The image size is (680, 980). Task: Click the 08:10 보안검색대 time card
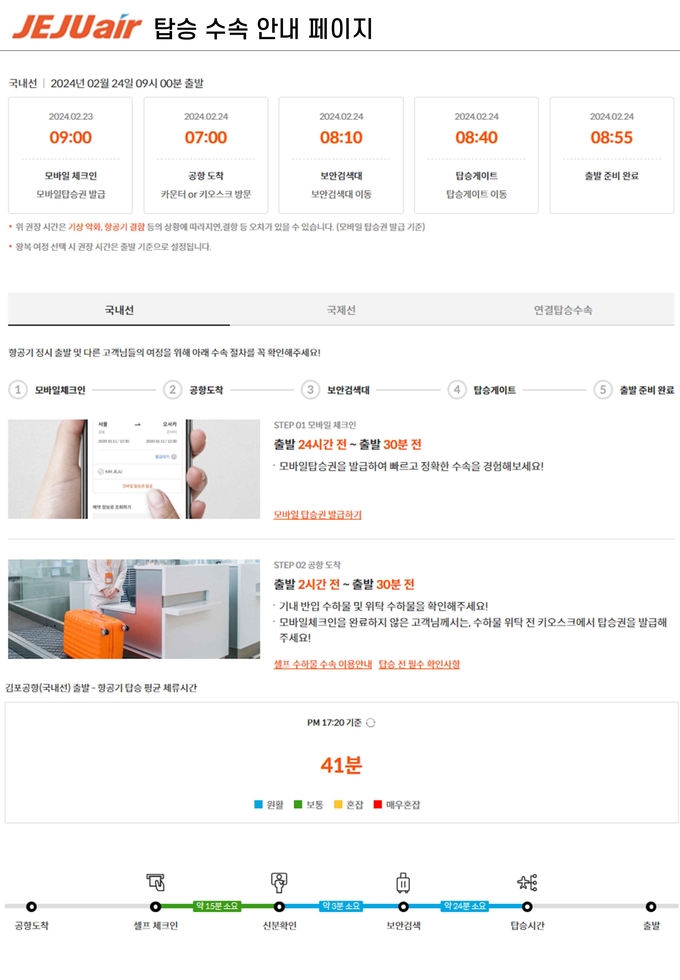click(341, 155)
